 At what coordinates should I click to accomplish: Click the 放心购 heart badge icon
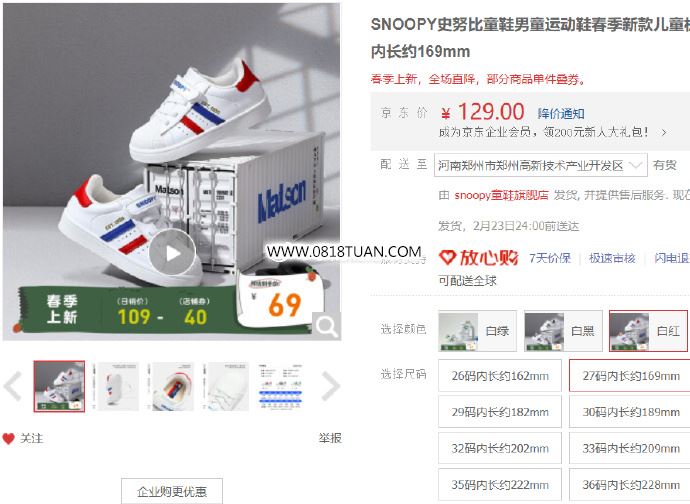448,257
